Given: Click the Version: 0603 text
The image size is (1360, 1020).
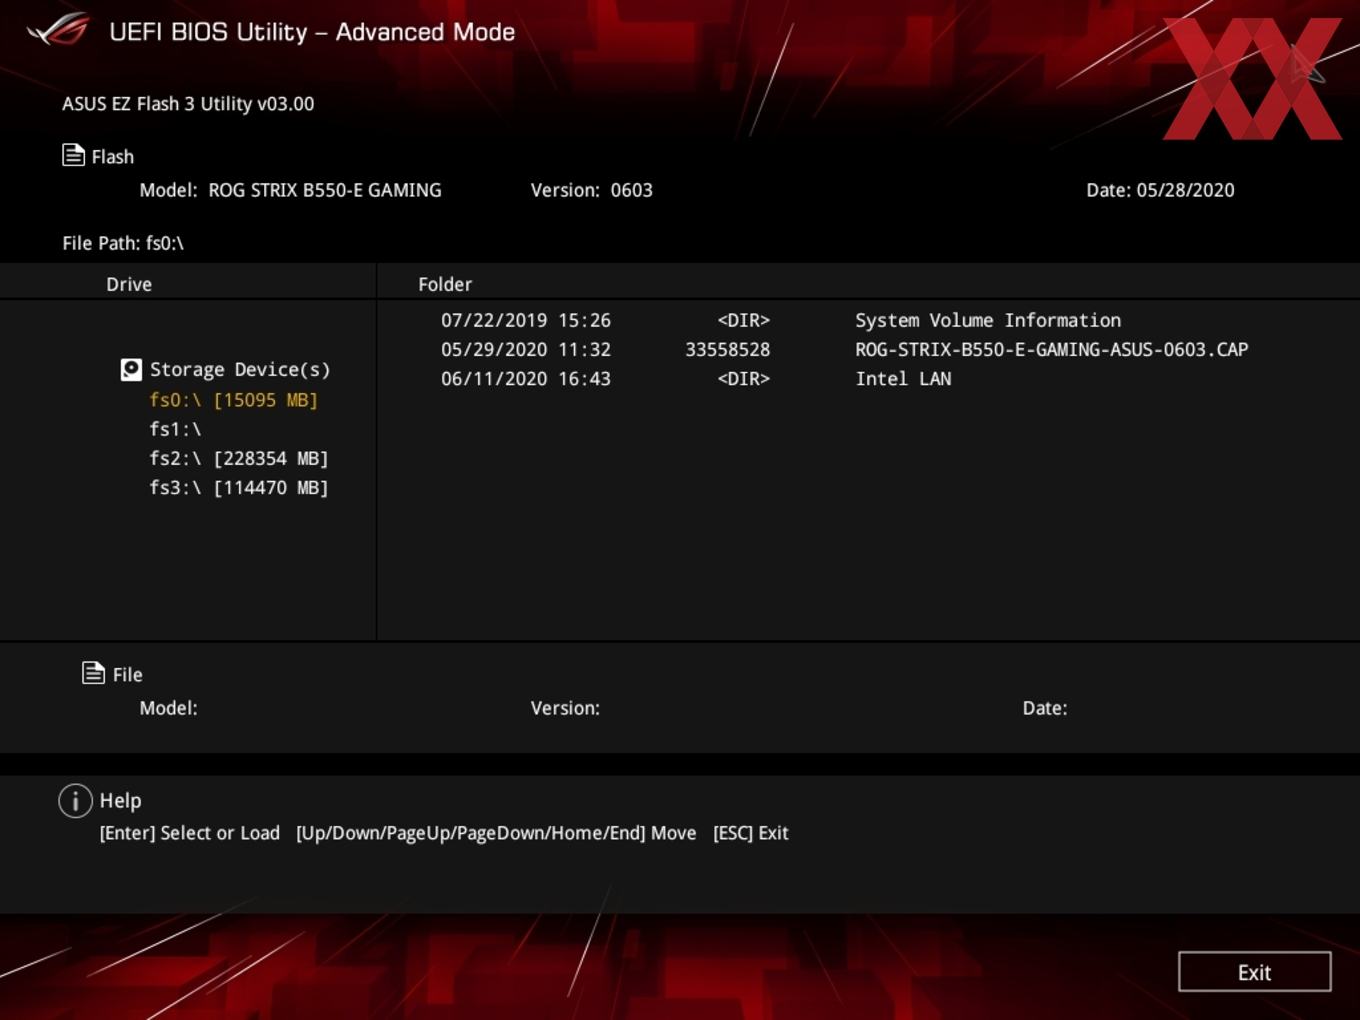Looking at the screenshot, I should [x=591, y=190].
